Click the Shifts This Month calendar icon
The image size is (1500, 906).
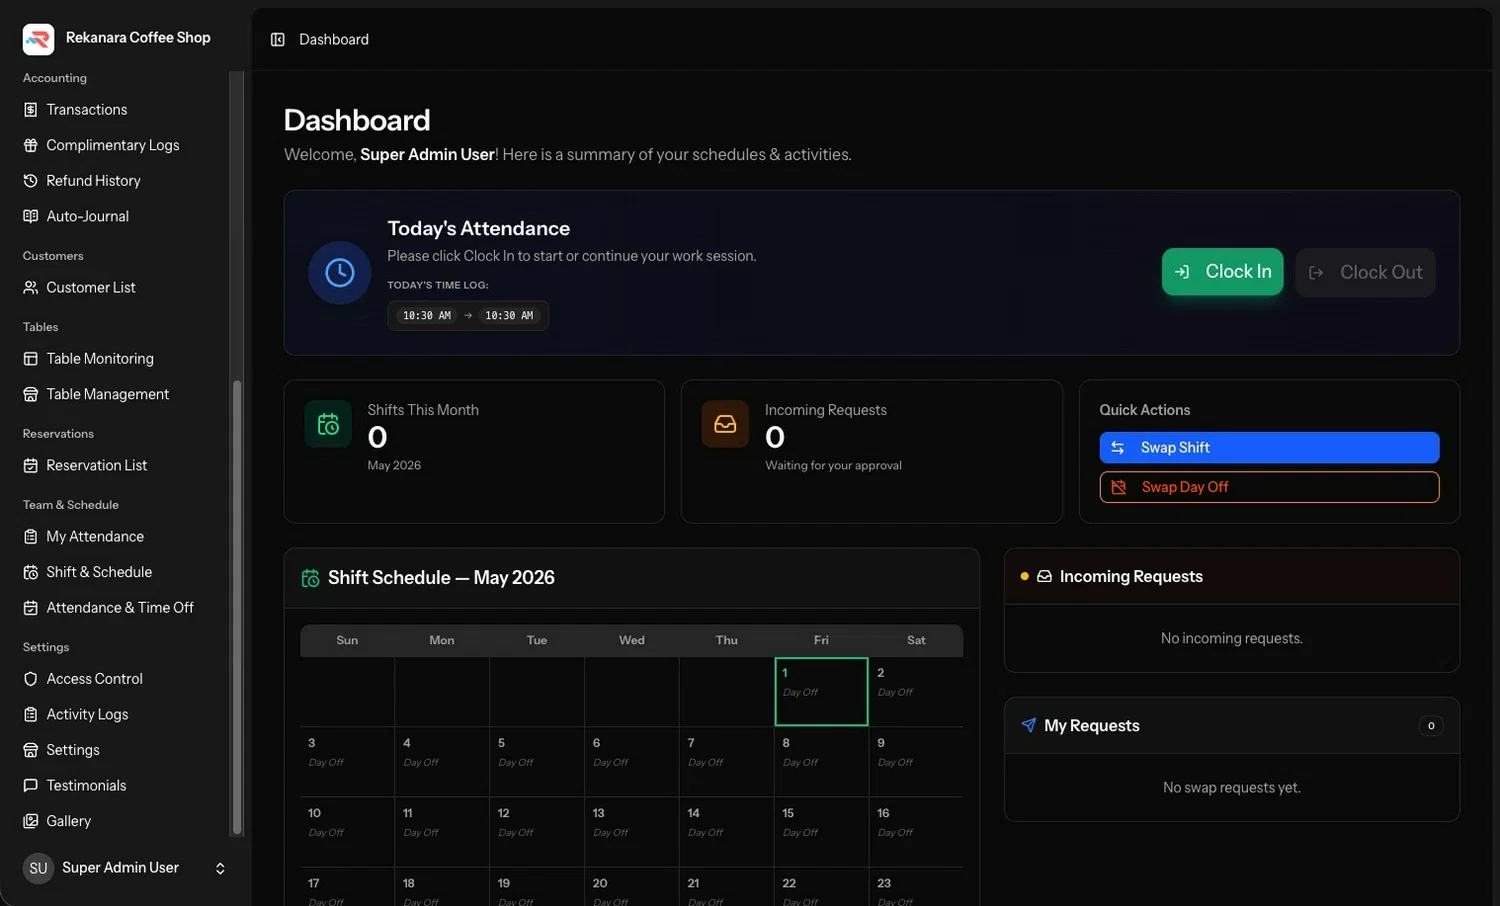[328, 424]
